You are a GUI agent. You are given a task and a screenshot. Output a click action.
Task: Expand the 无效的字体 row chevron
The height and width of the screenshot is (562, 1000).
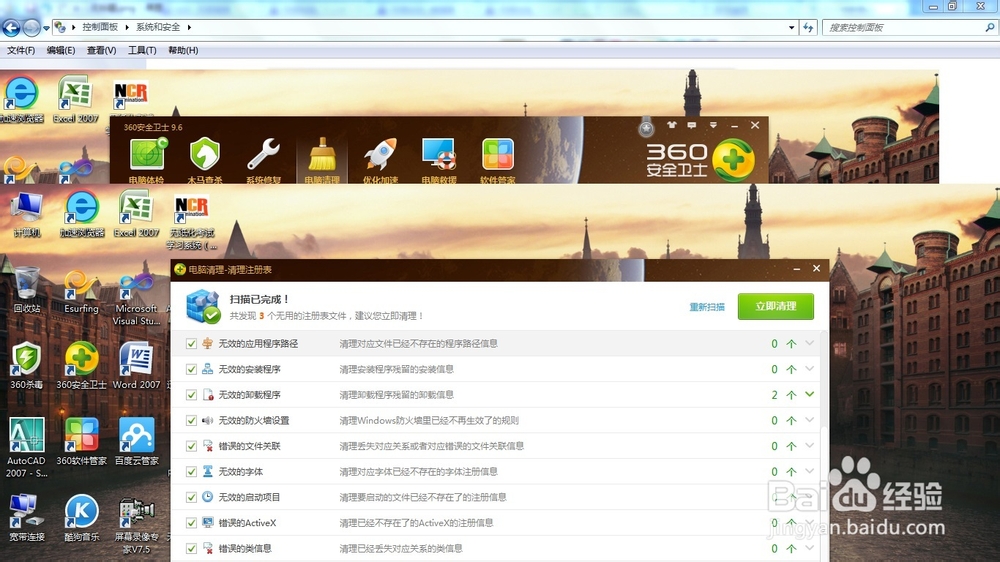[x=809, y=471]
